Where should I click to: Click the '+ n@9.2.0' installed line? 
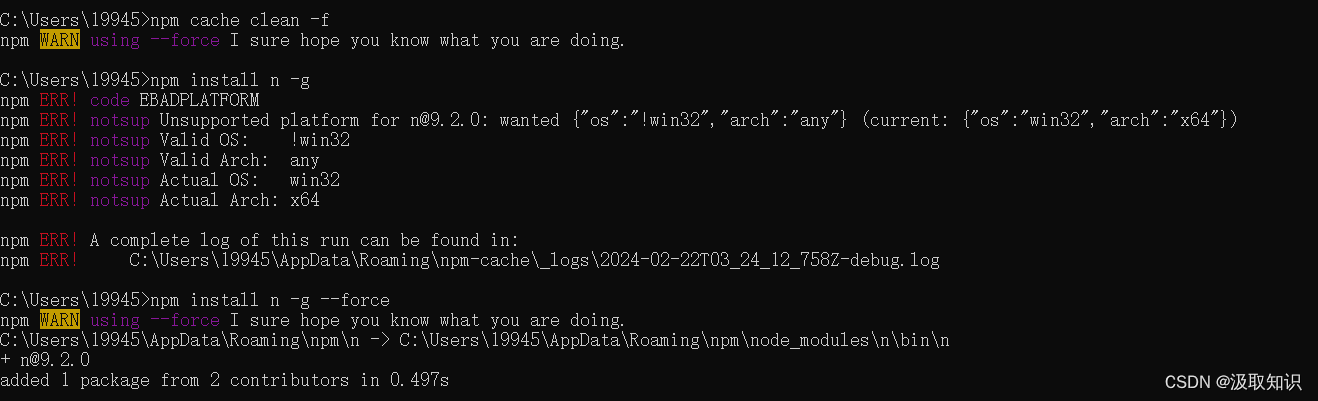45,360
